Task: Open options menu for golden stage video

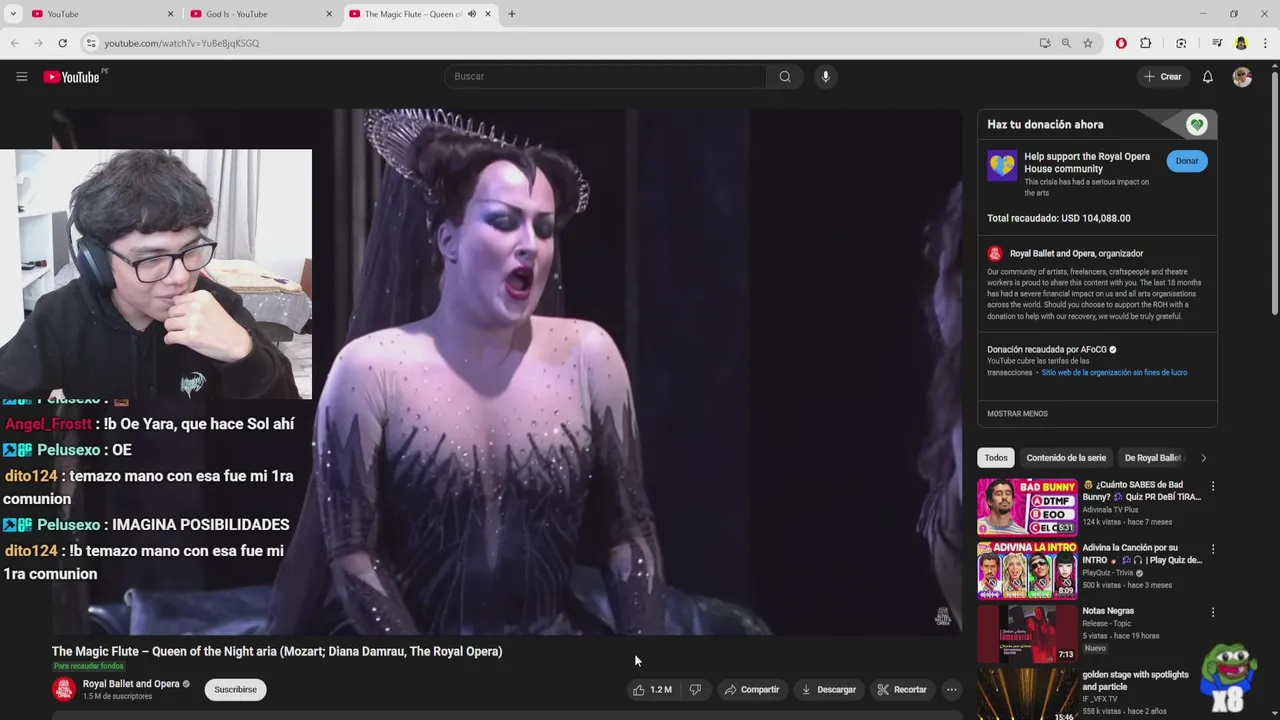Action: (x=1212, y=677)
